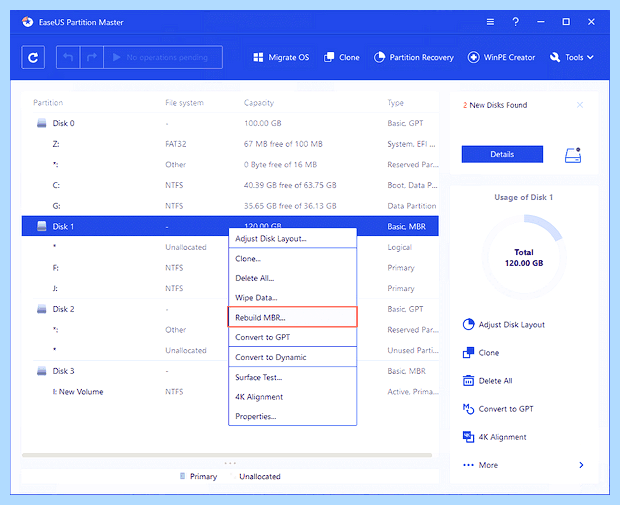Select the Disk 2 row
Image resolution: width=620 pixels, height=505 pixels.
pyautogui.click(x=230, y=309)
